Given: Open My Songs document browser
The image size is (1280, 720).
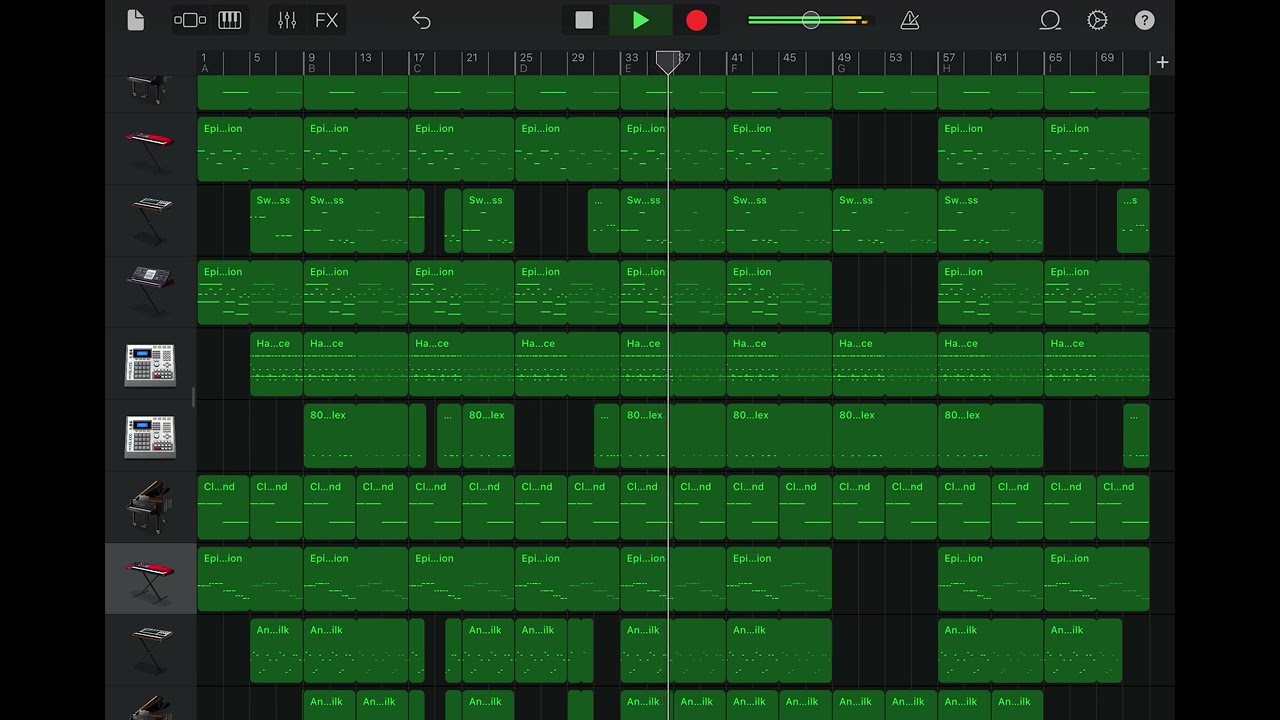Looking at the screenshot, I should pos(136,20).
